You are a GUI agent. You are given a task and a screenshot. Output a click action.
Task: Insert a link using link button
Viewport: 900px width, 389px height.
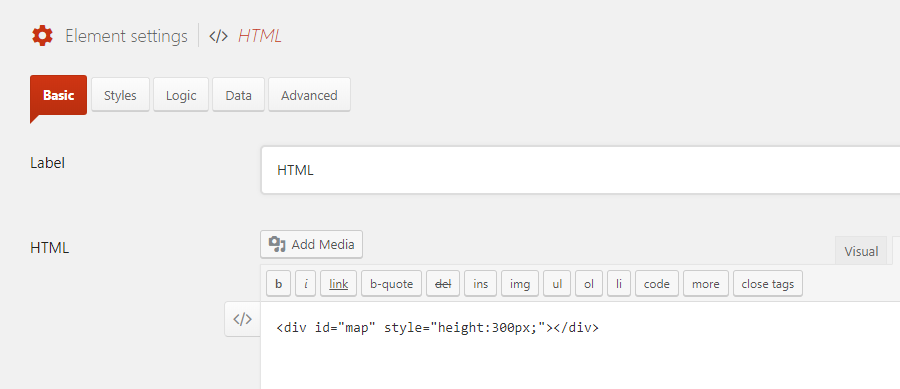pyautogui.click(x=339, y=283)
